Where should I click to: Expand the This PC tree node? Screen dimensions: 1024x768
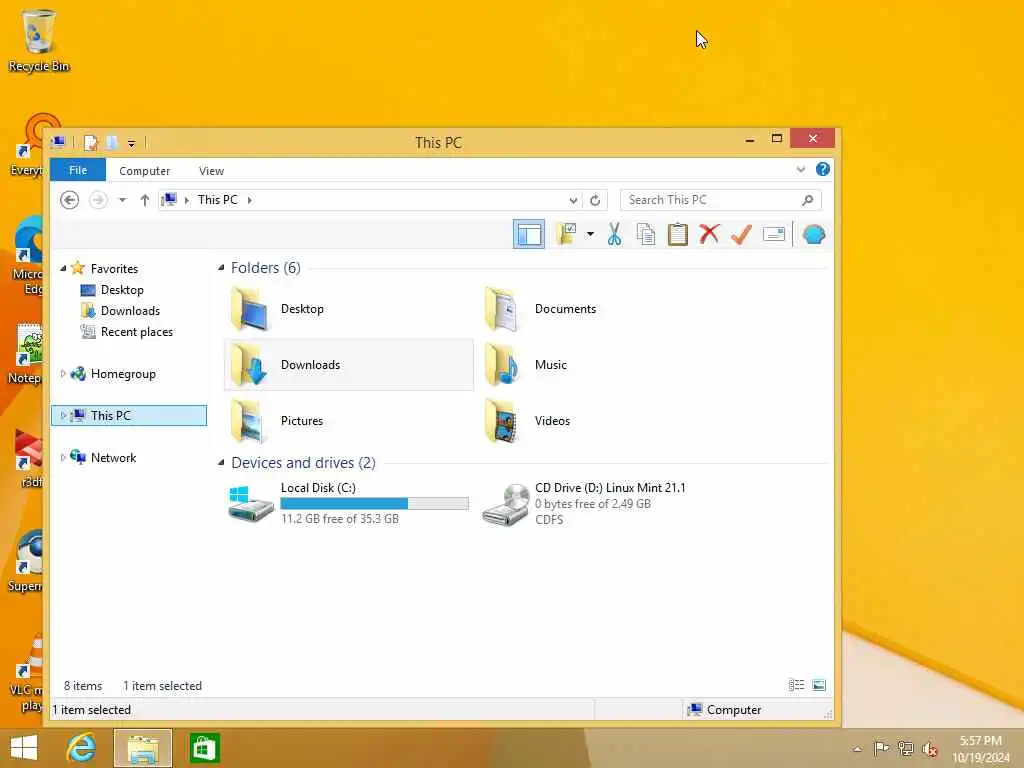(63, 415)
